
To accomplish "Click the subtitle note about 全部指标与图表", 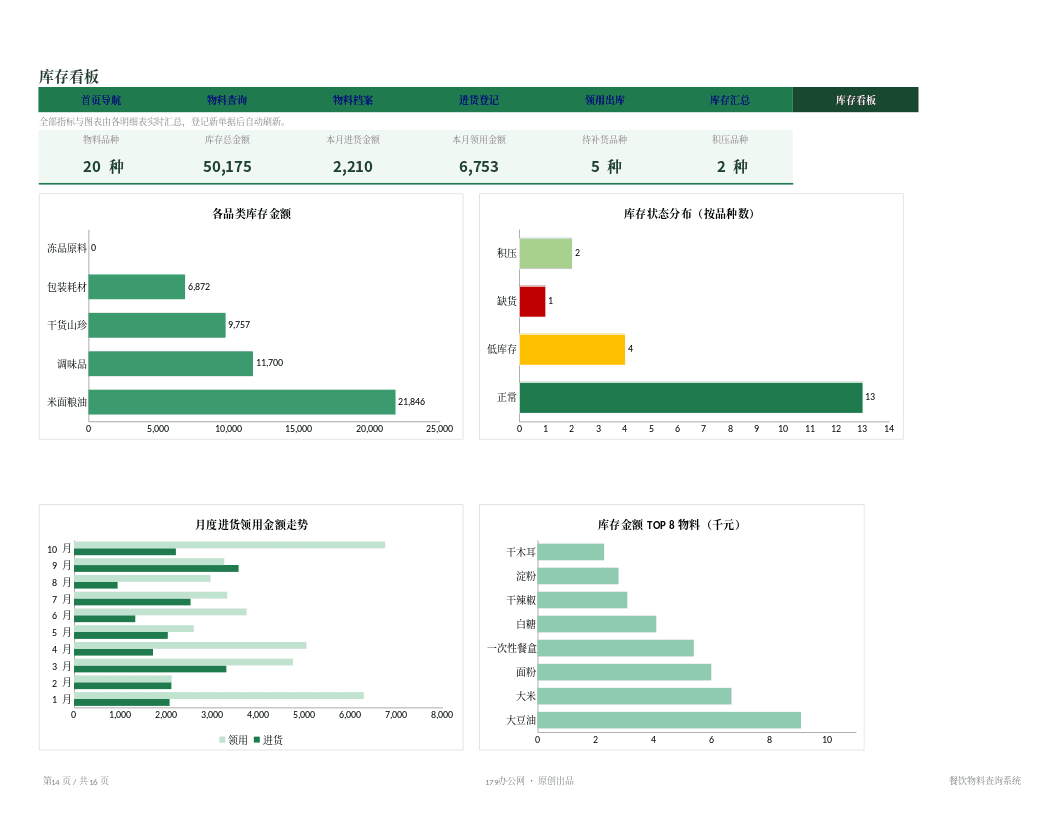I will point(164,122).
